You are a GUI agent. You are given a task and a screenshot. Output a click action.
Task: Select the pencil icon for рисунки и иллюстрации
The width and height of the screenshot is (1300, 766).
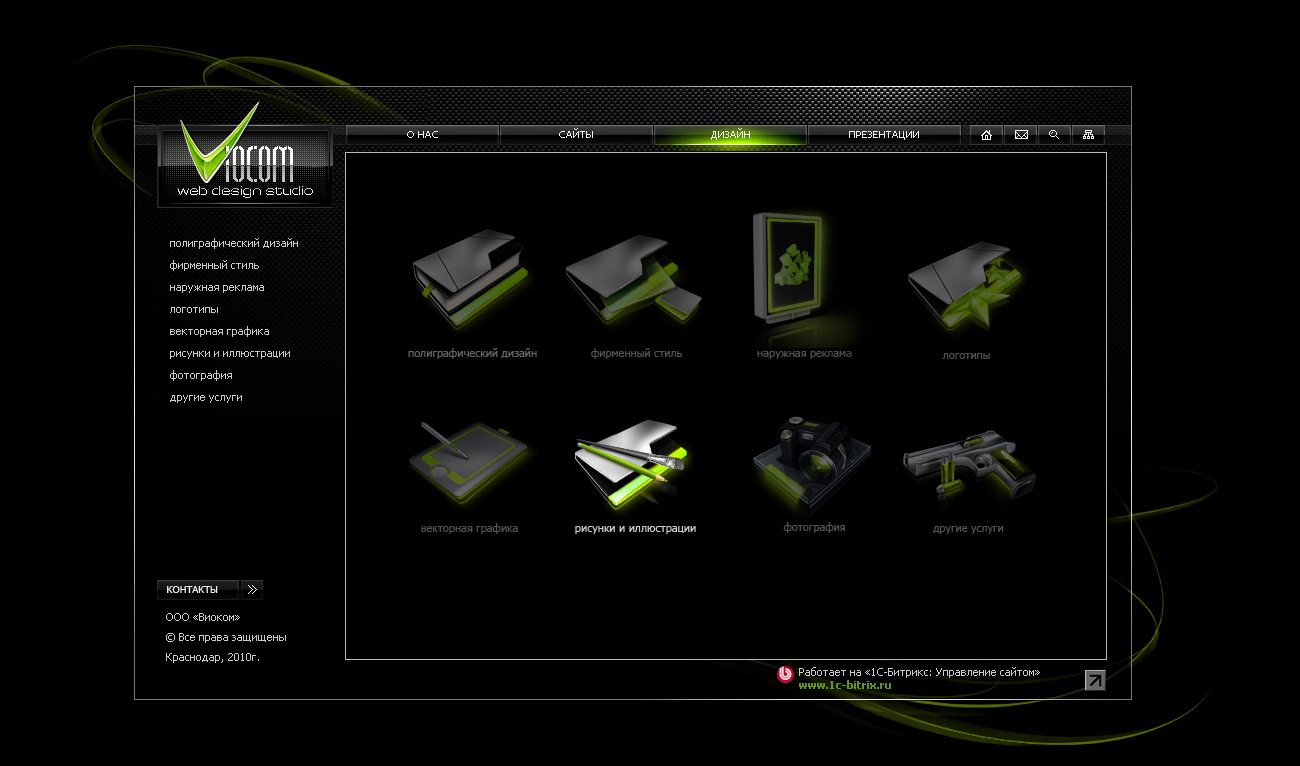(633, 460)
